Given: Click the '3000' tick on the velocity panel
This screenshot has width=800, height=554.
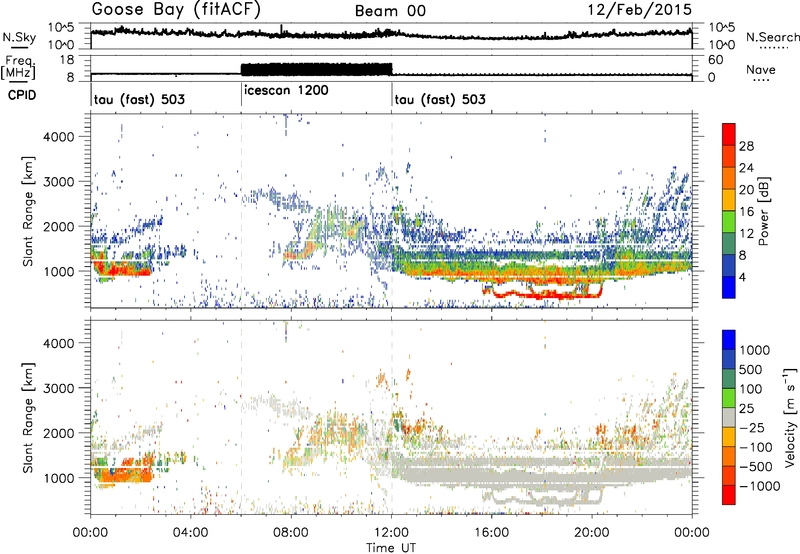Looking at the screenshot, I should 58,388.
